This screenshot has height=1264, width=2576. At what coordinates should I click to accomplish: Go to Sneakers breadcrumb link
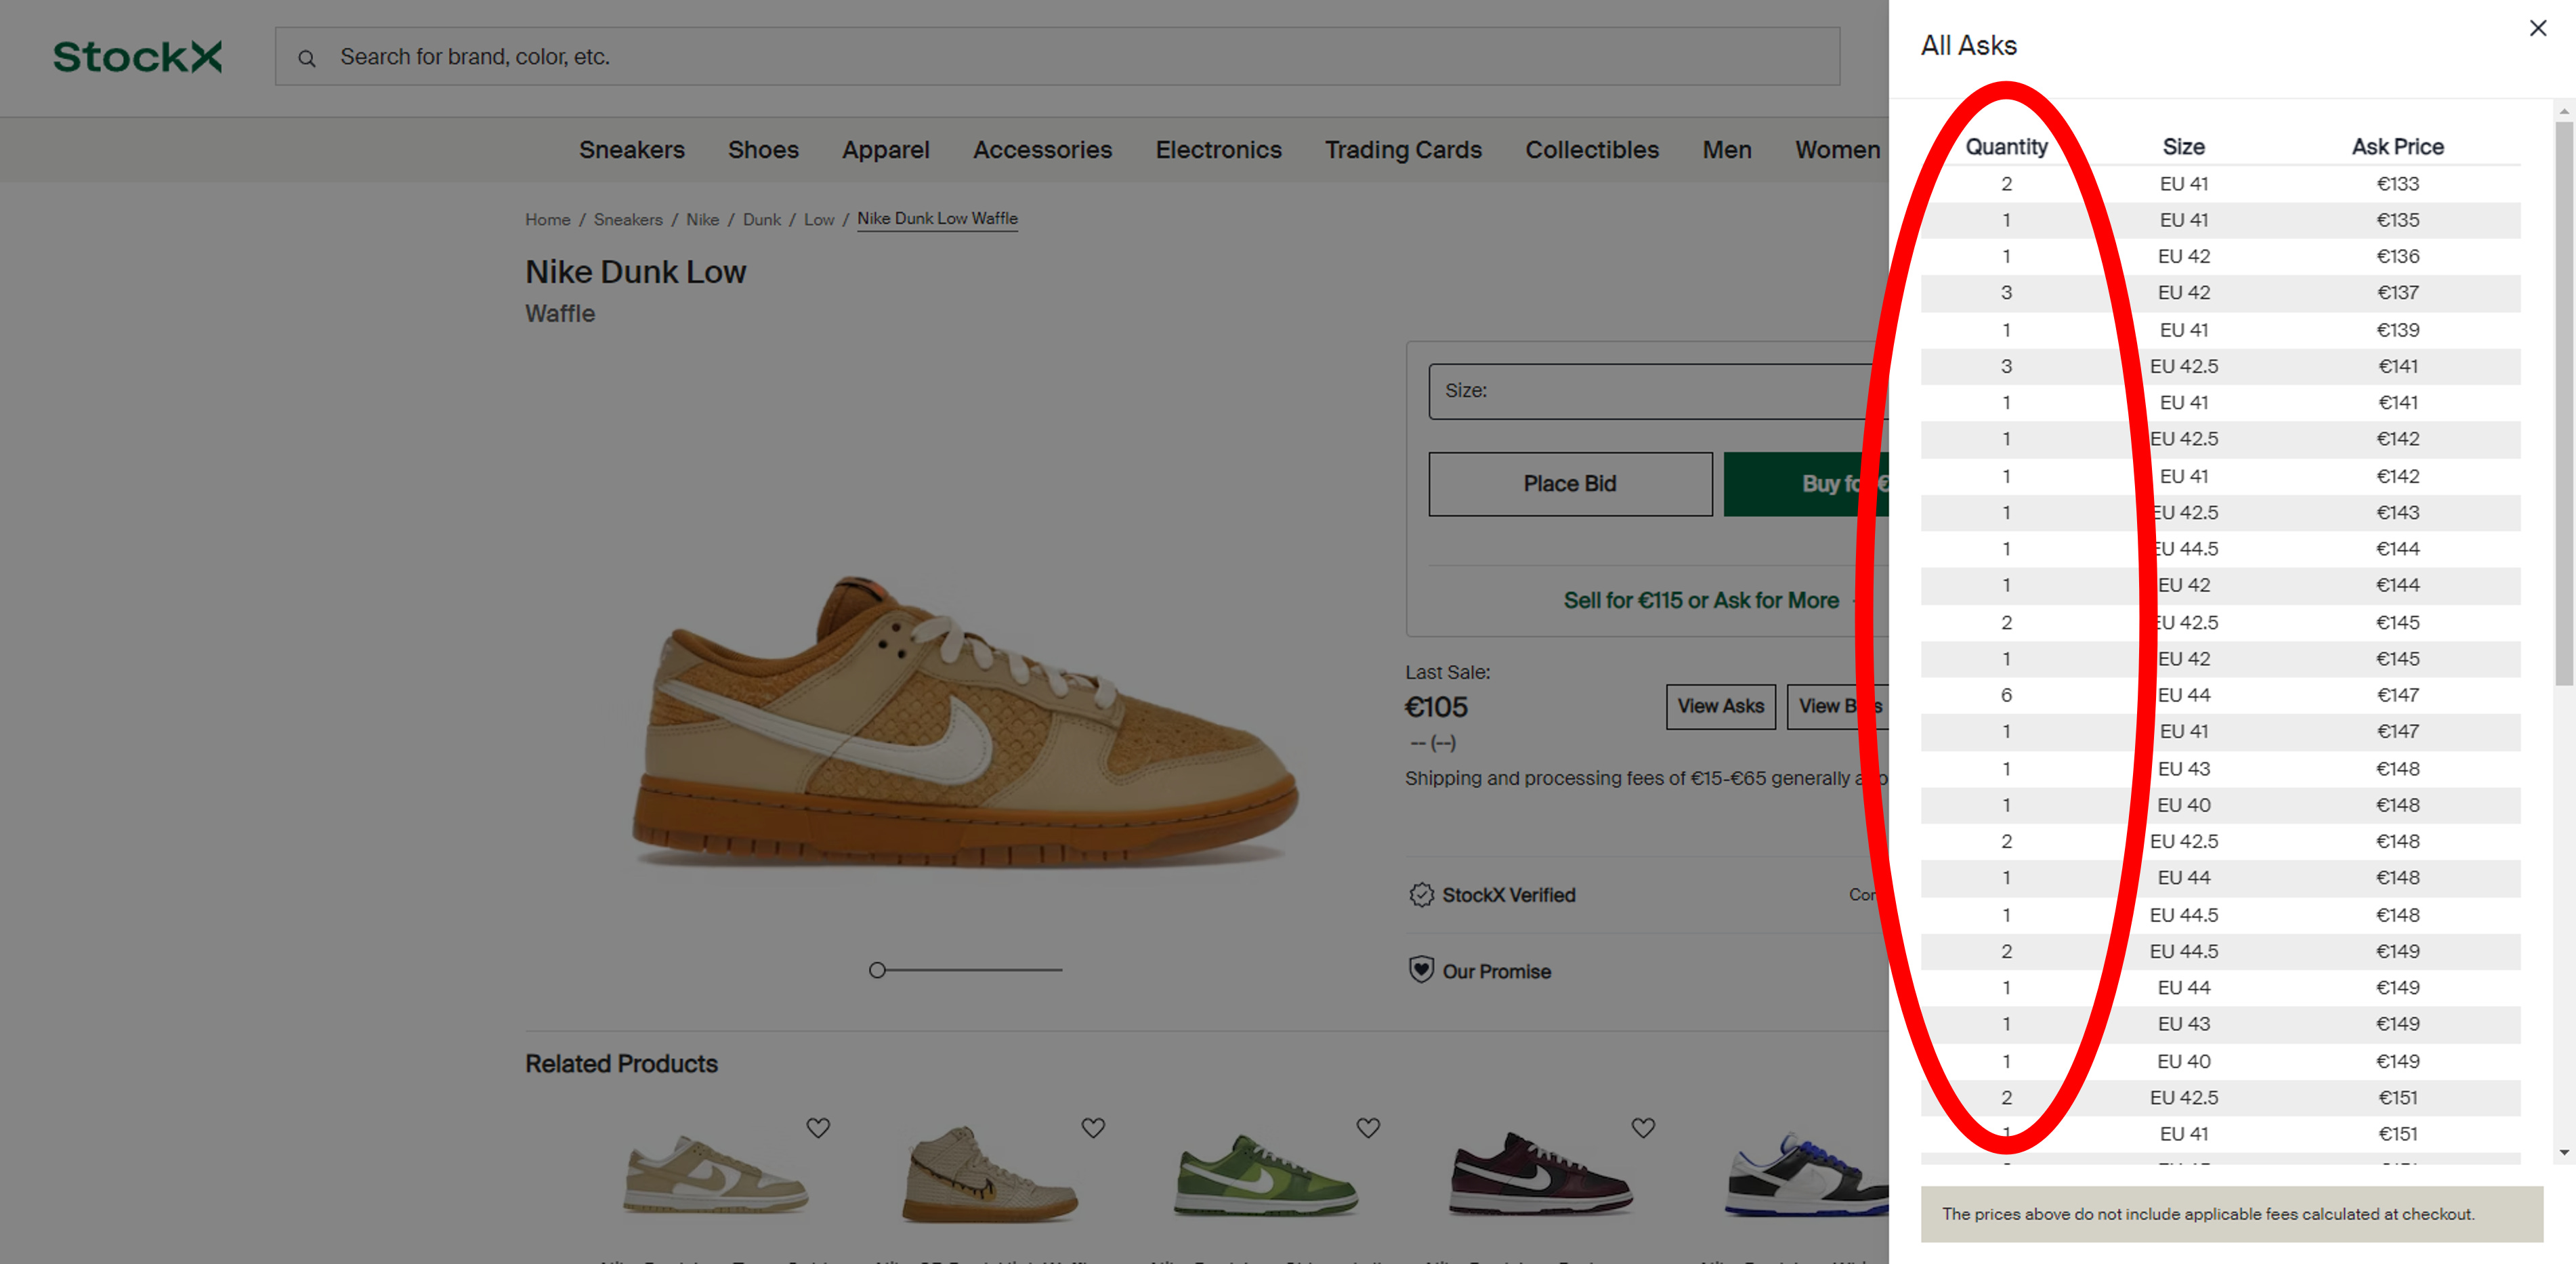(628, 219)
